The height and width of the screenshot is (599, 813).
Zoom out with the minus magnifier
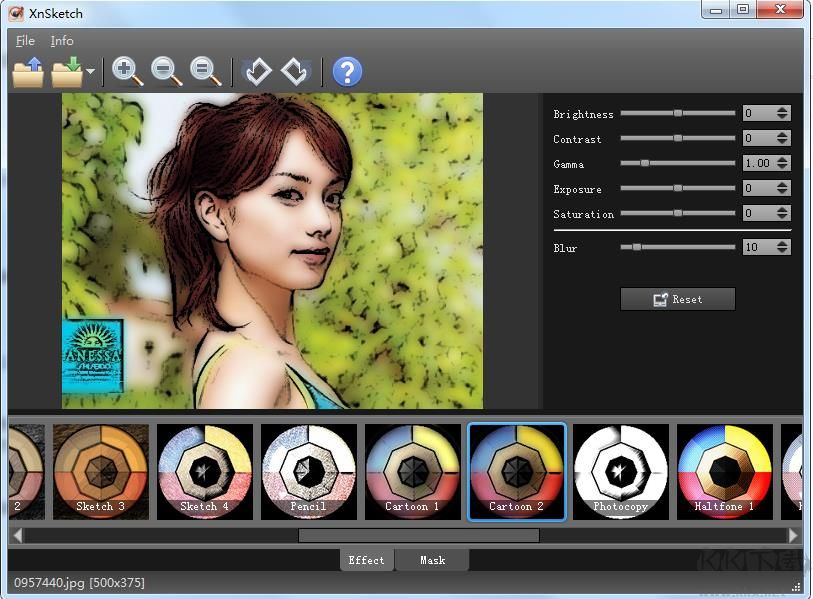point(166,72)
